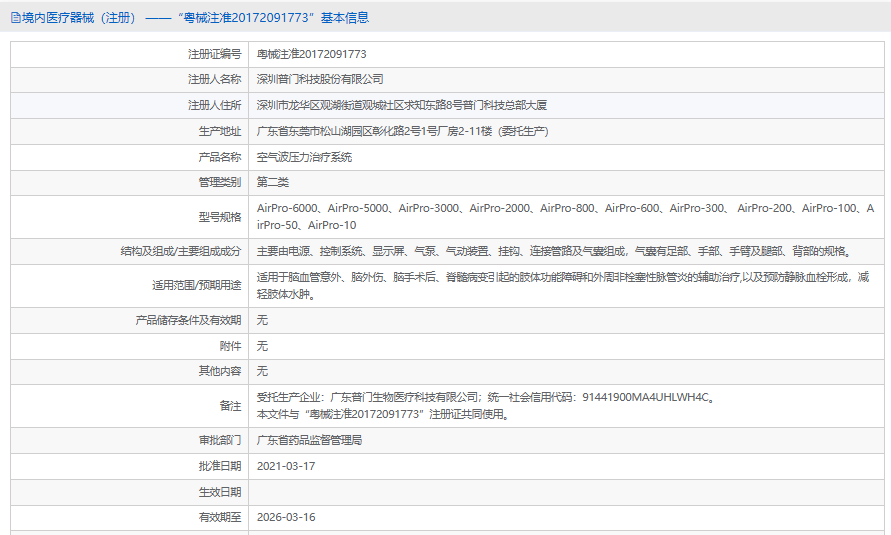Select the 无 value in the 产品储存条件及有效期 row

point(262,321)
